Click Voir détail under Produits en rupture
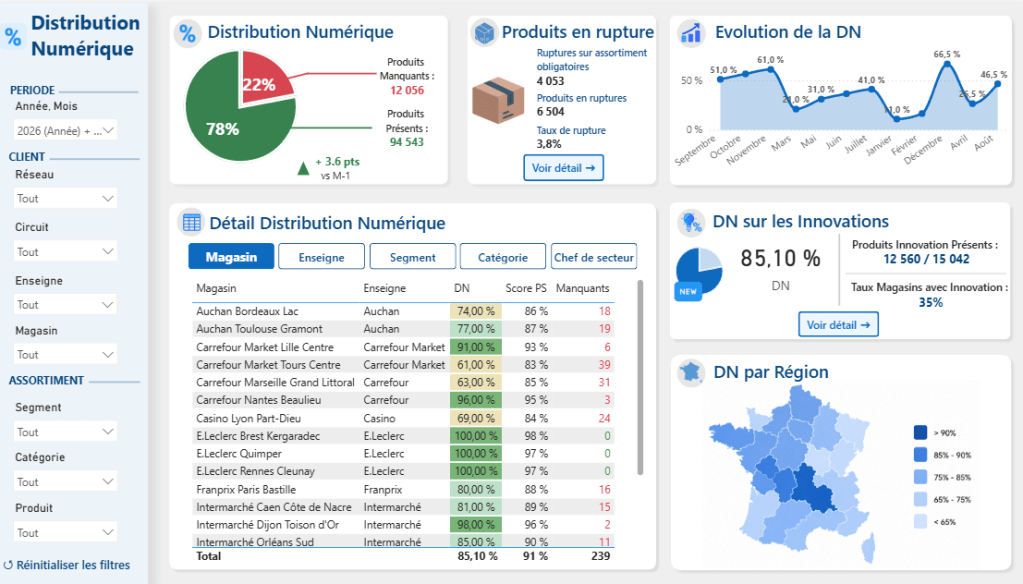Viewport: 1023px width, 584px height. click(564, 168)
